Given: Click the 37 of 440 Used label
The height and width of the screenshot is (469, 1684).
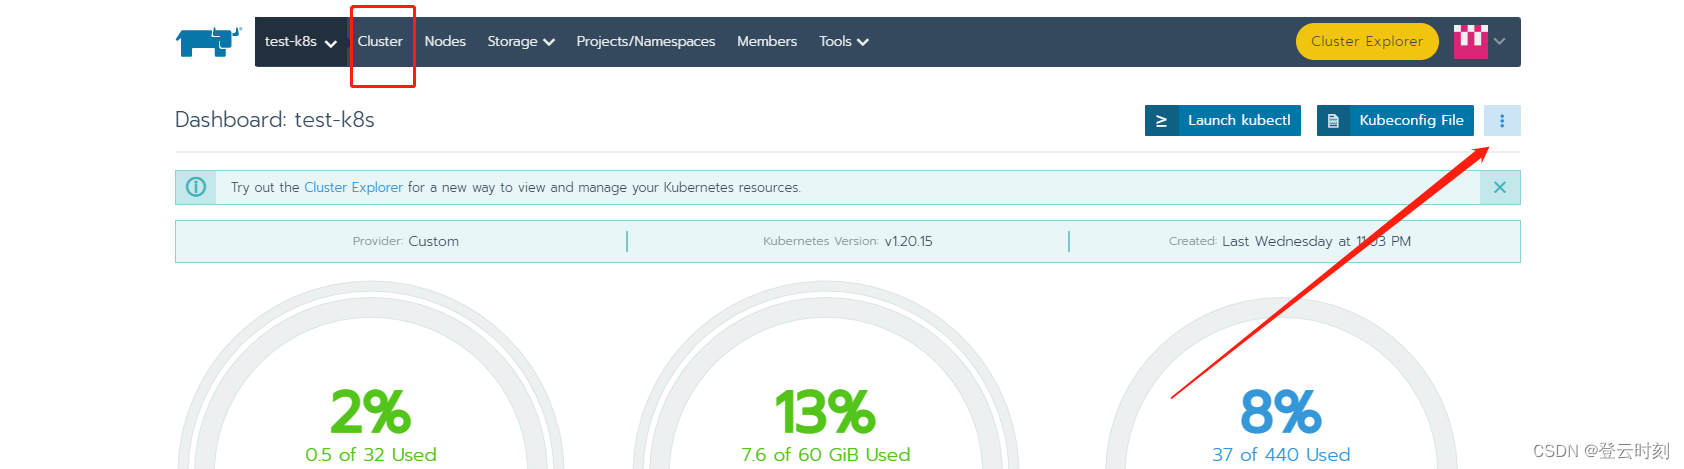Looking at the screenshot, I should (x=1281, y=455).
